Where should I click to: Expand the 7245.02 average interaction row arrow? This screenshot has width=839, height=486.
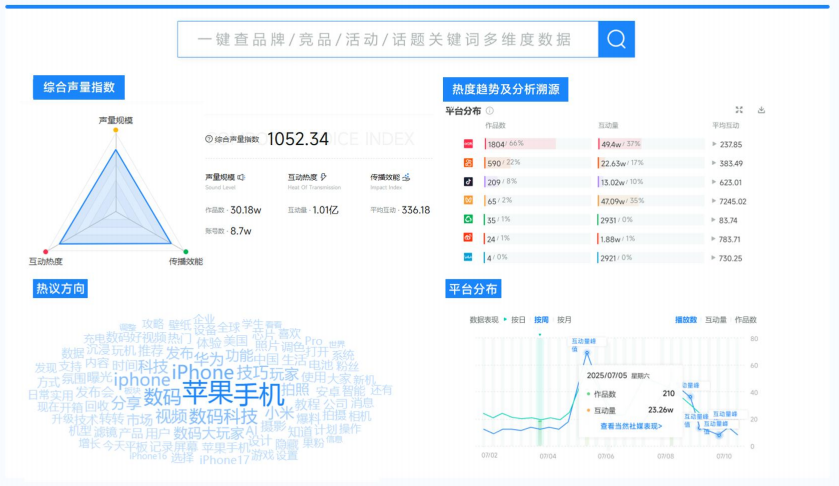tap(714, 201)
